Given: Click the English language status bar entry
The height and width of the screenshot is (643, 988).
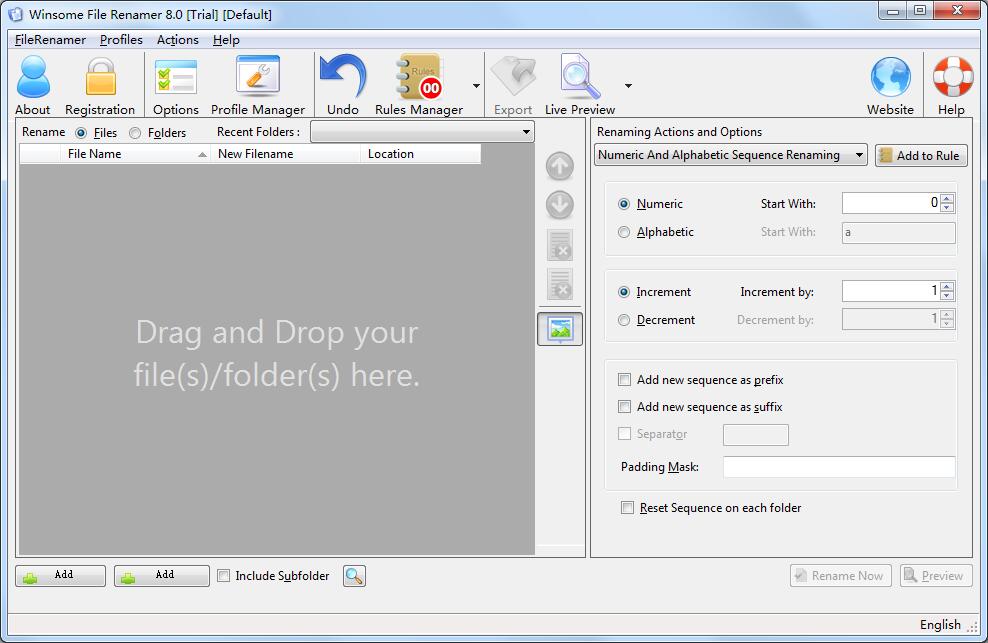Looking at the screenshot, I should [x=939, y=625].
